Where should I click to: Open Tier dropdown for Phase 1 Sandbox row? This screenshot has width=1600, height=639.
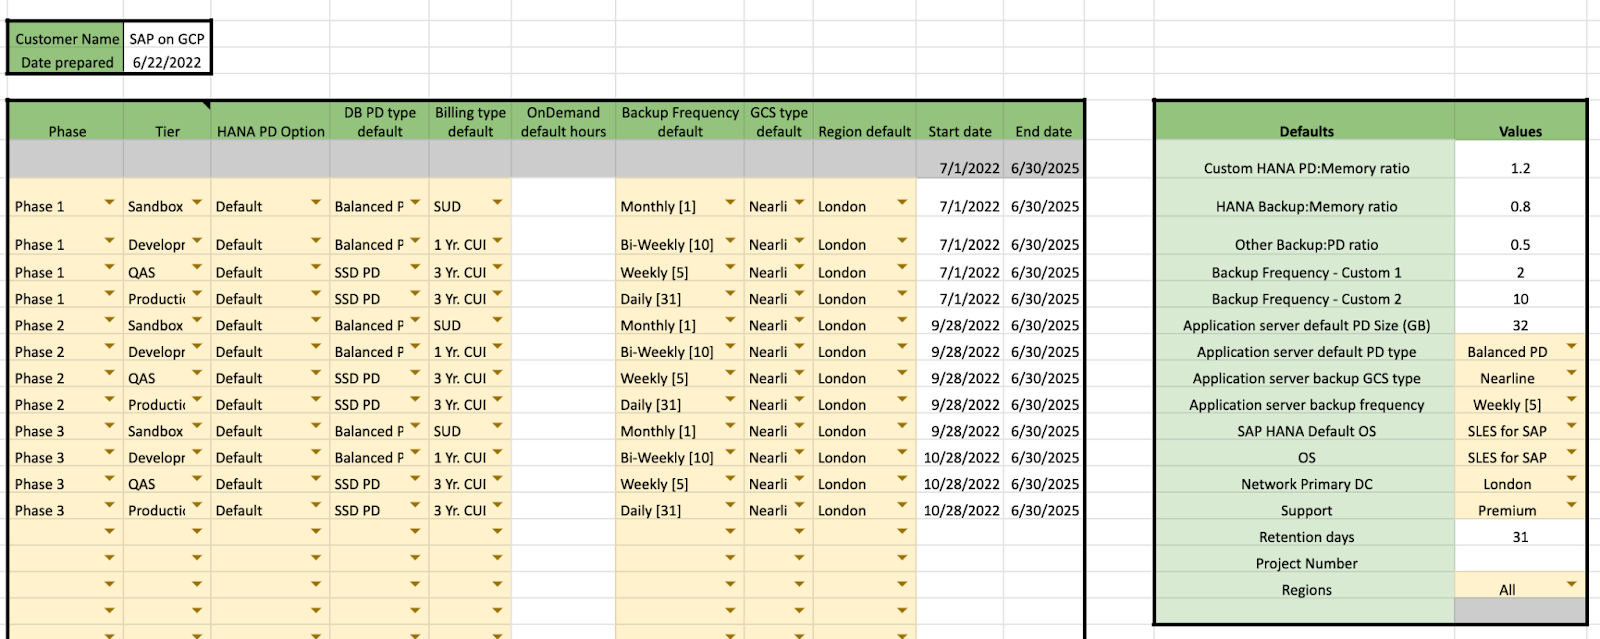click(x=197, y=203)
